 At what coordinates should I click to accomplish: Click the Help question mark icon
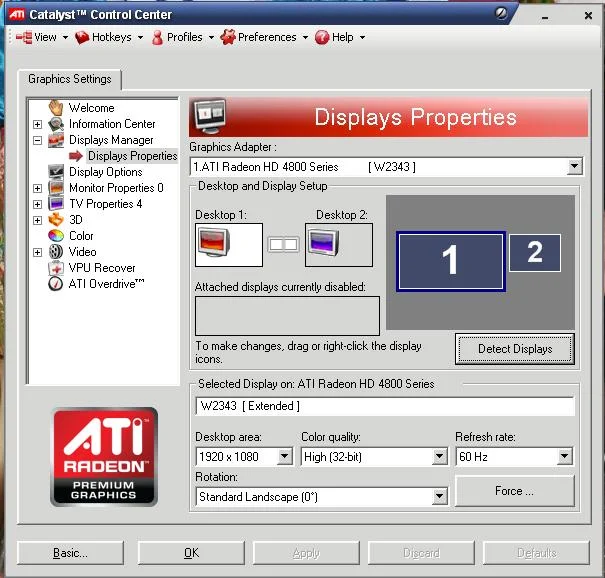click(x=322, y=37)
